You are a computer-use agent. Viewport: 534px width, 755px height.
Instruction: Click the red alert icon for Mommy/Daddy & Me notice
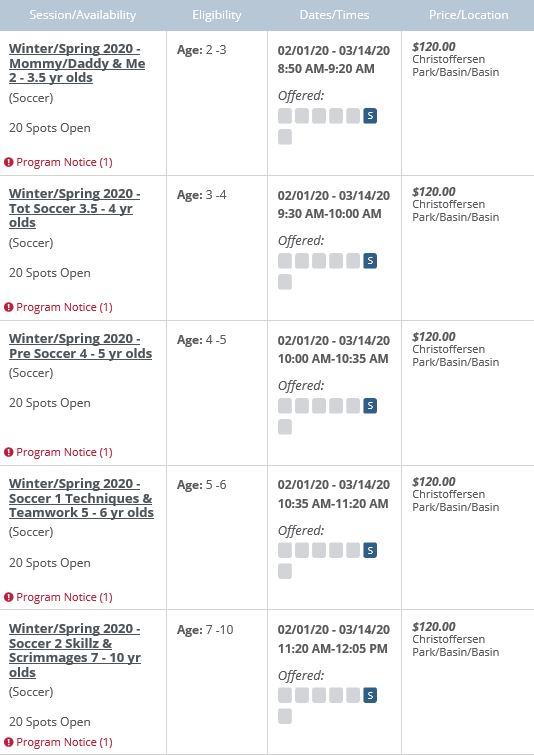(9, 162)
